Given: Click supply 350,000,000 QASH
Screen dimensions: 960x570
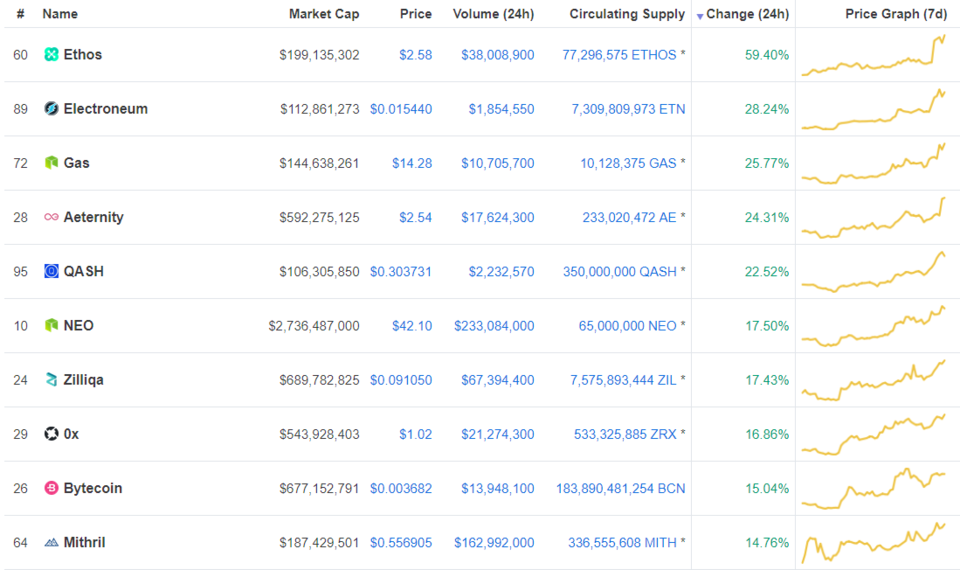Looking at the screenshot, I should point(620,272).
